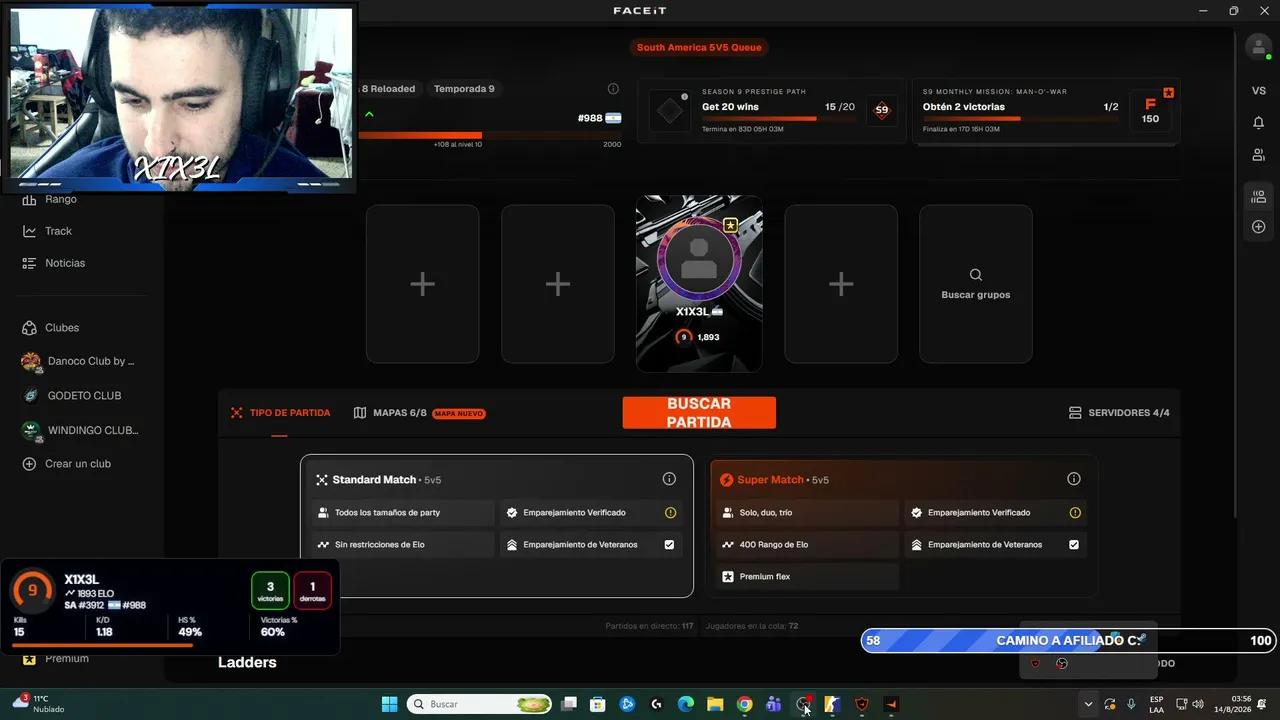The image size is (1280, 720).
Task: Open the friends list icon
Action: (1258, 155)
